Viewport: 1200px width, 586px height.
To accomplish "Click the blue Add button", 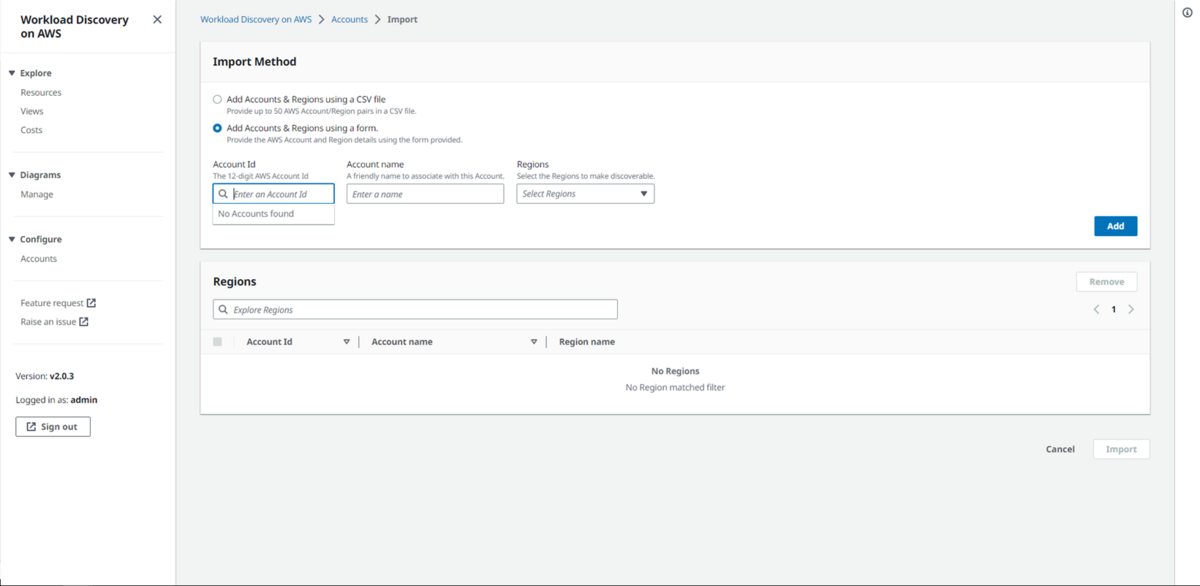I will coord(1115,226).
